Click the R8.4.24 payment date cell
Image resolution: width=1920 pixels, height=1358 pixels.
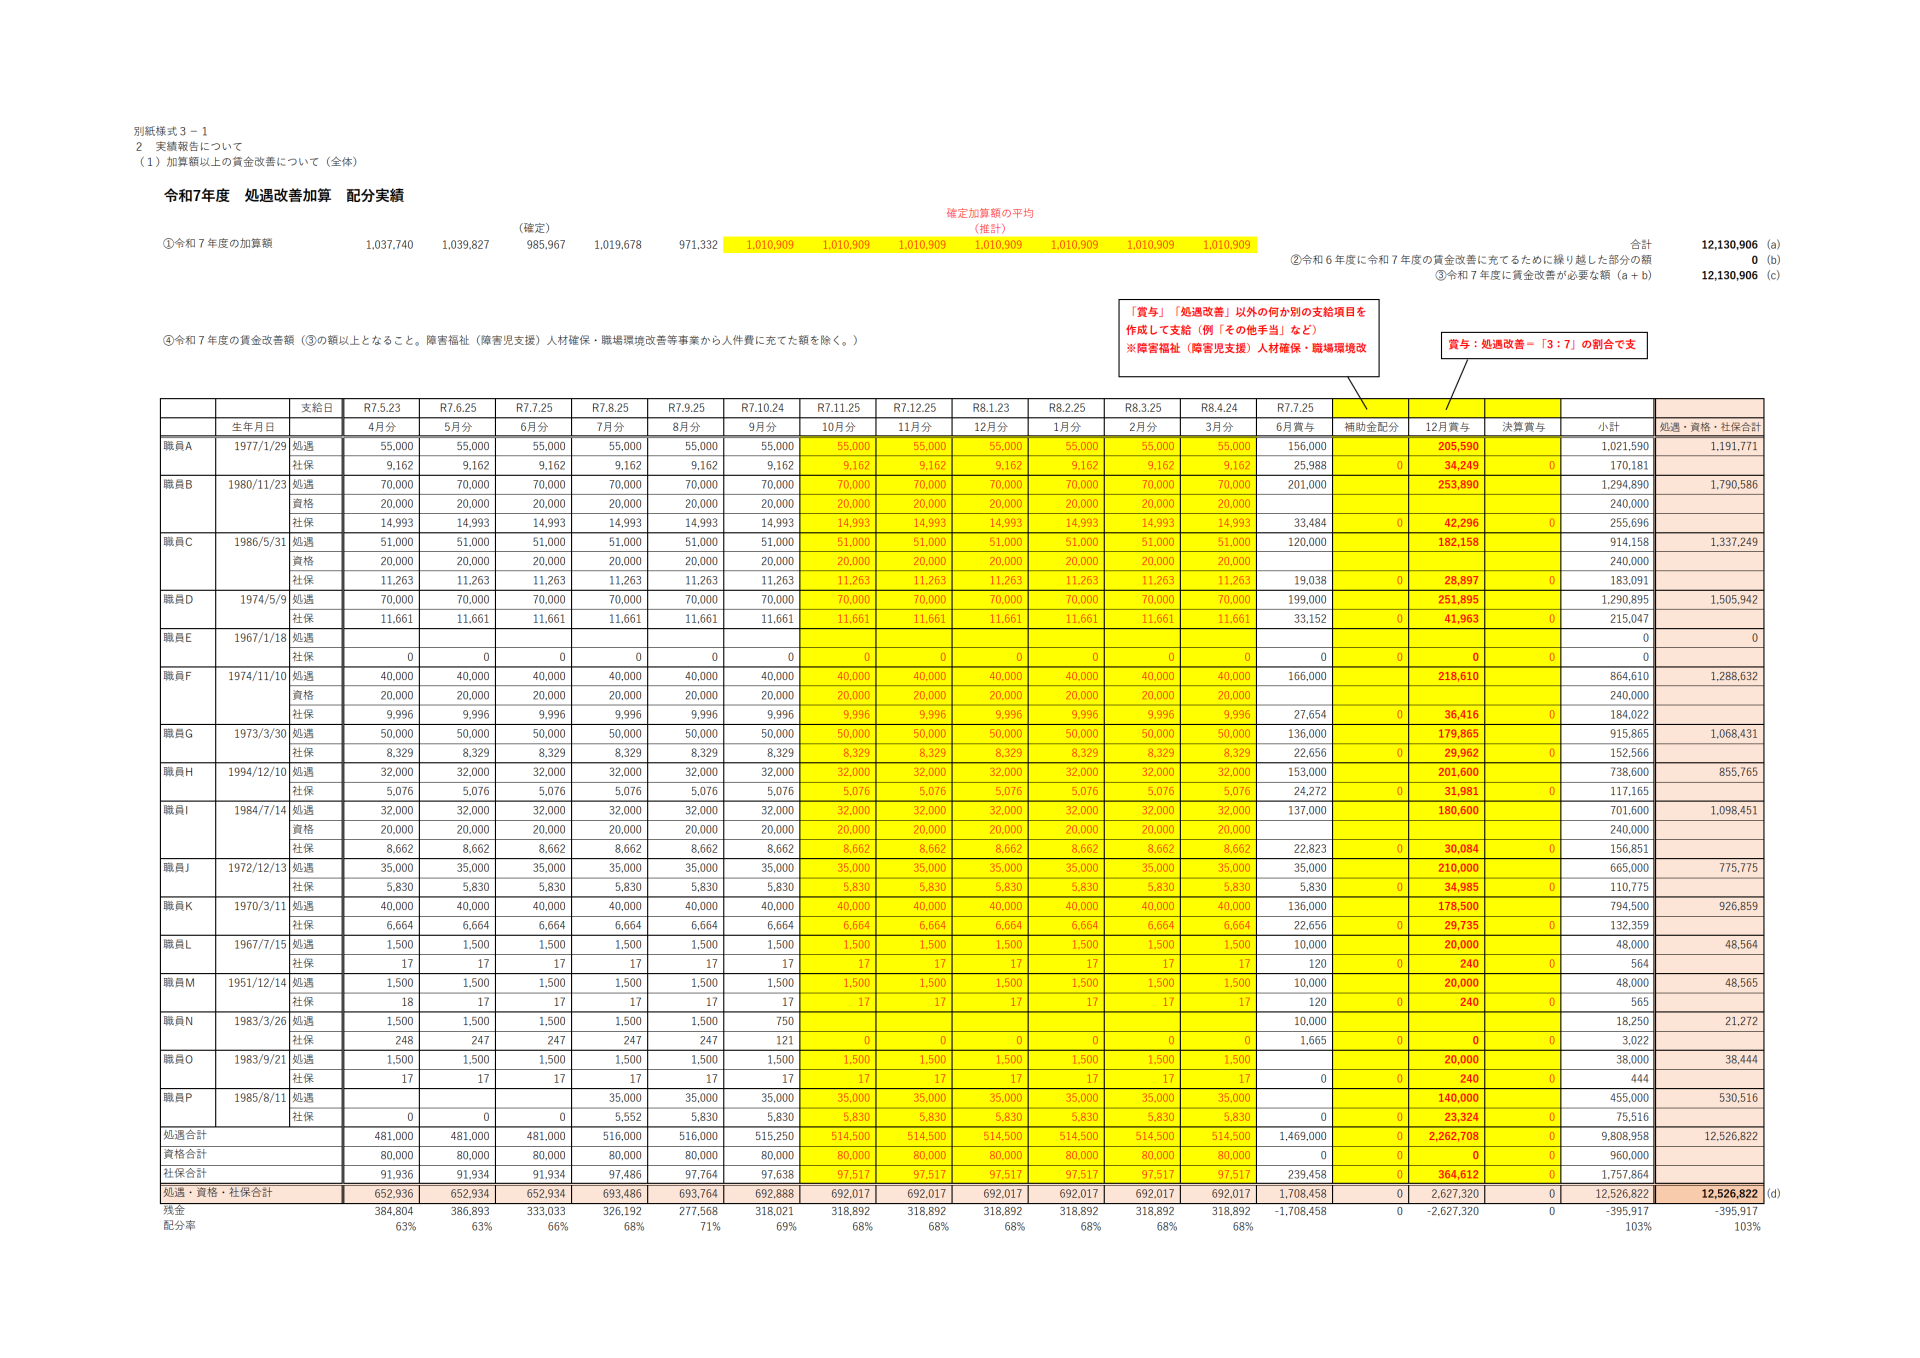(1218, 408)
